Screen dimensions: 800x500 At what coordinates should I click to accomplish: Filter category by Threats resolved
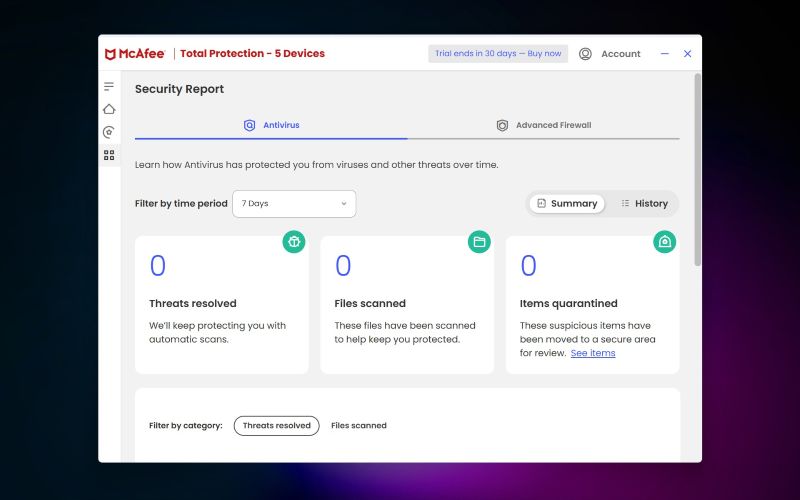click(277, 426)
